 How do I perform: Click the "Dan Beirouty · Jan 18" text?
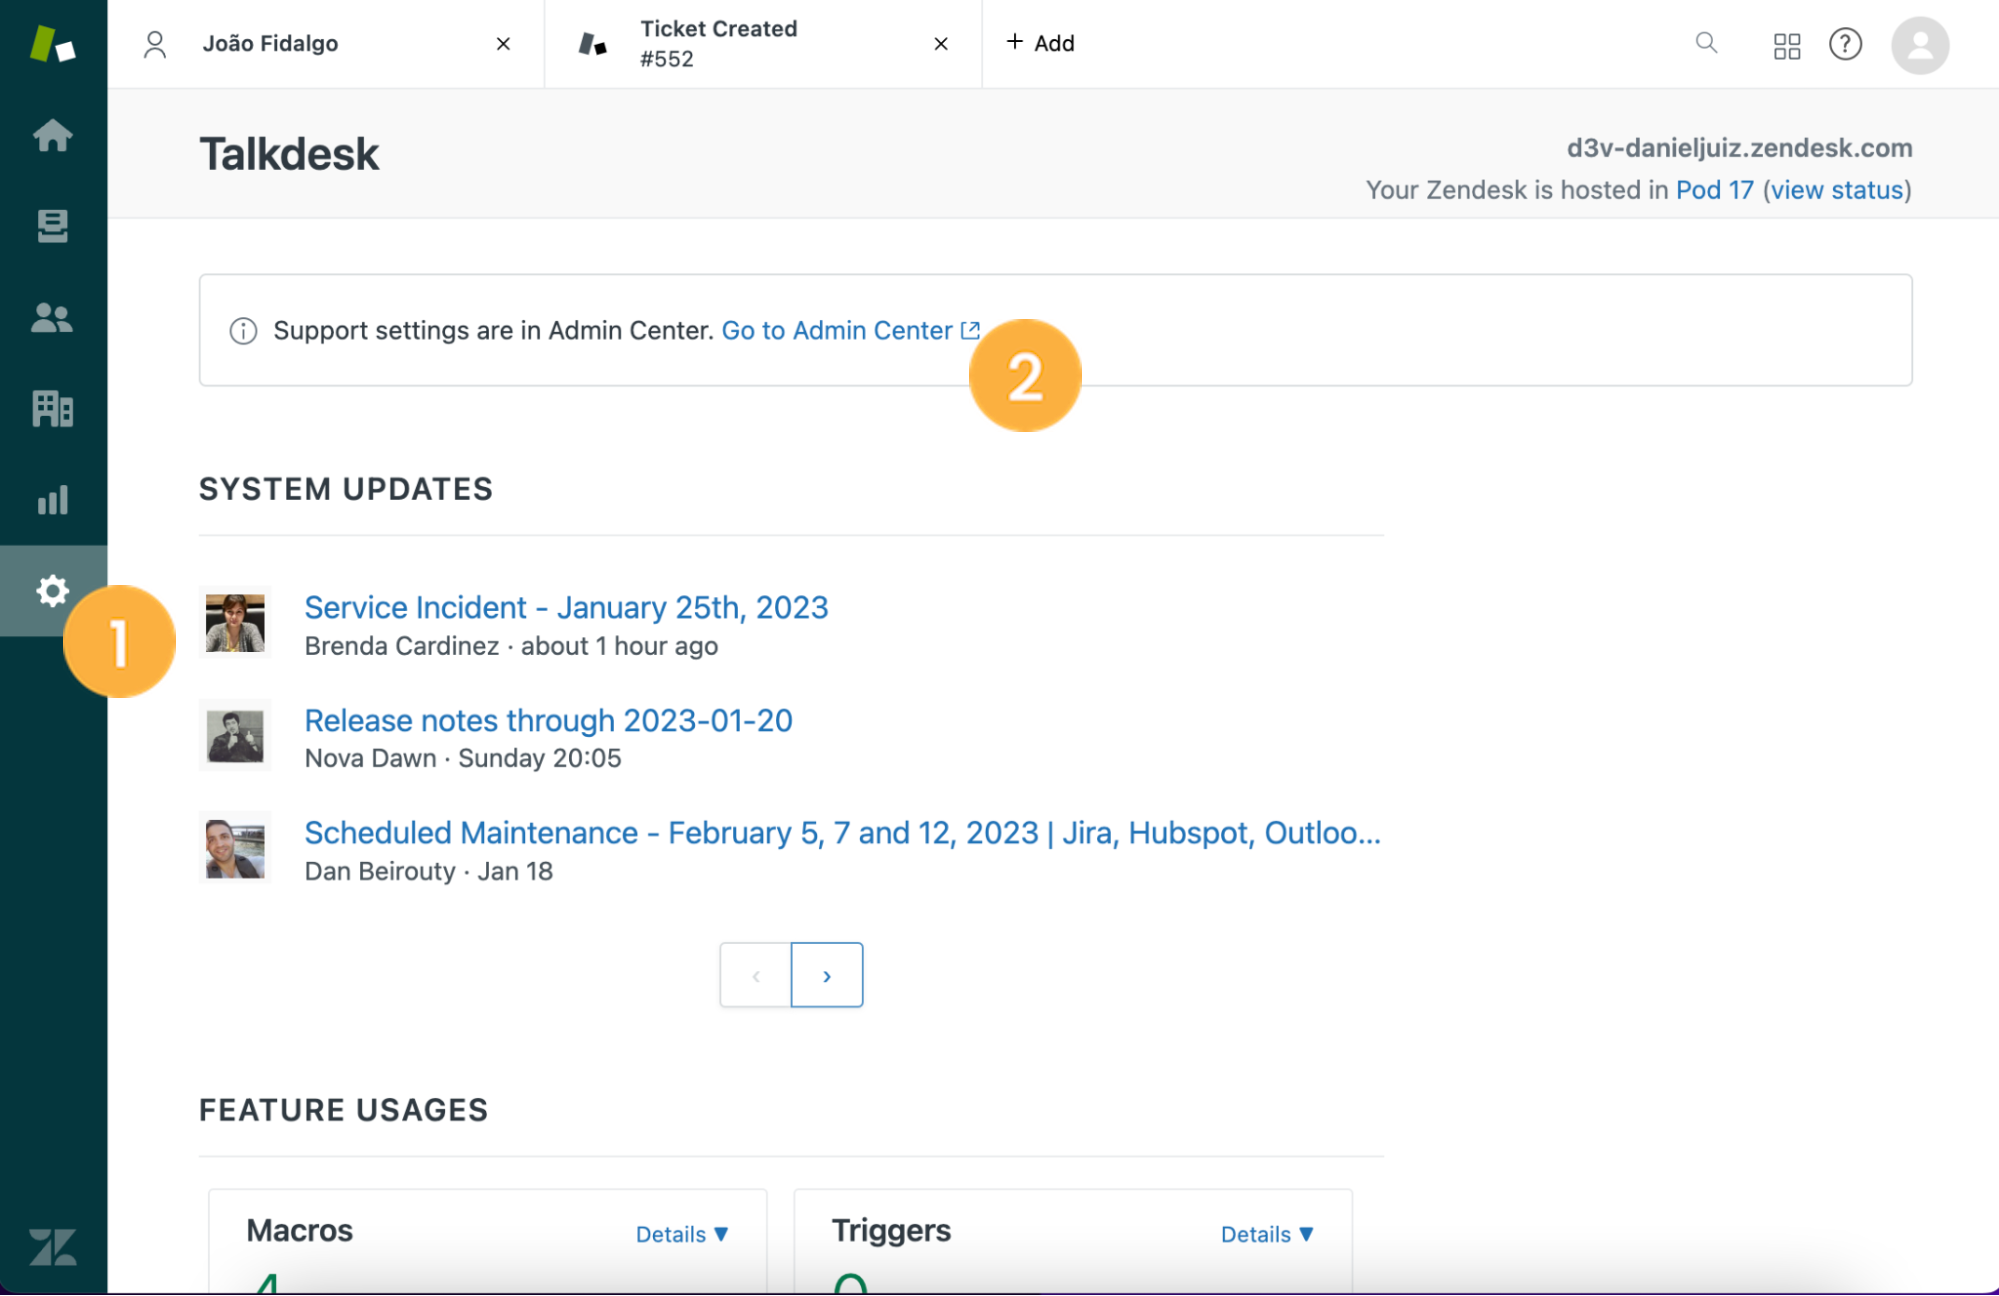[x=428, y=871]
